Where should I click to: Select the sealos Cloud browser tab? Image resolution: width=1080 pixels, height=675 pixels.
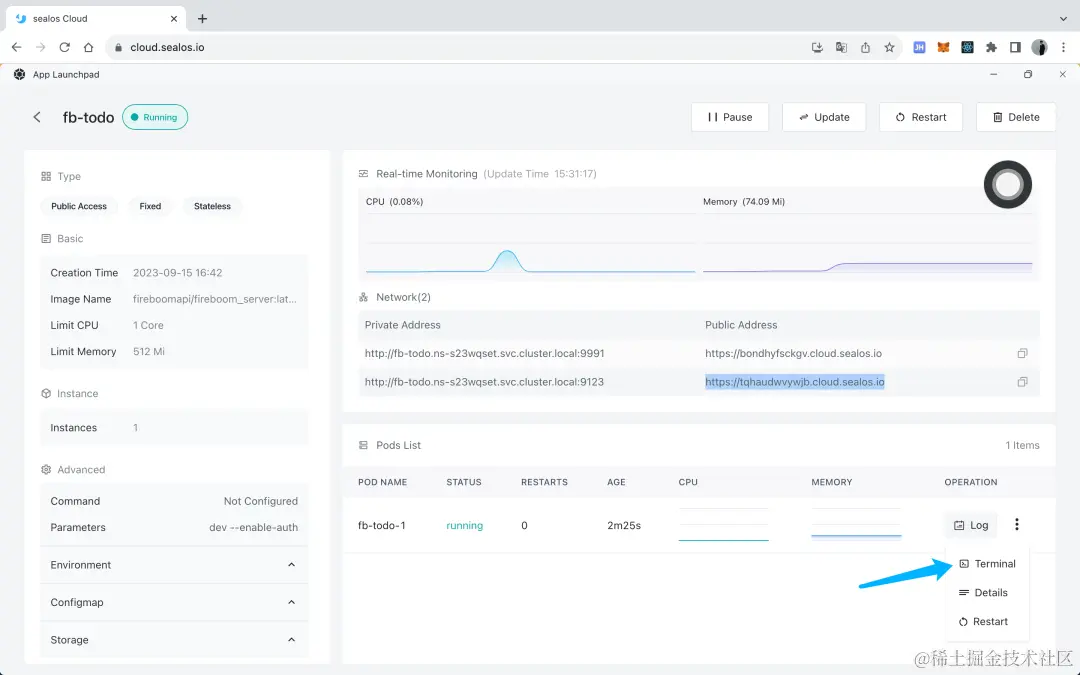coord(96,19)
